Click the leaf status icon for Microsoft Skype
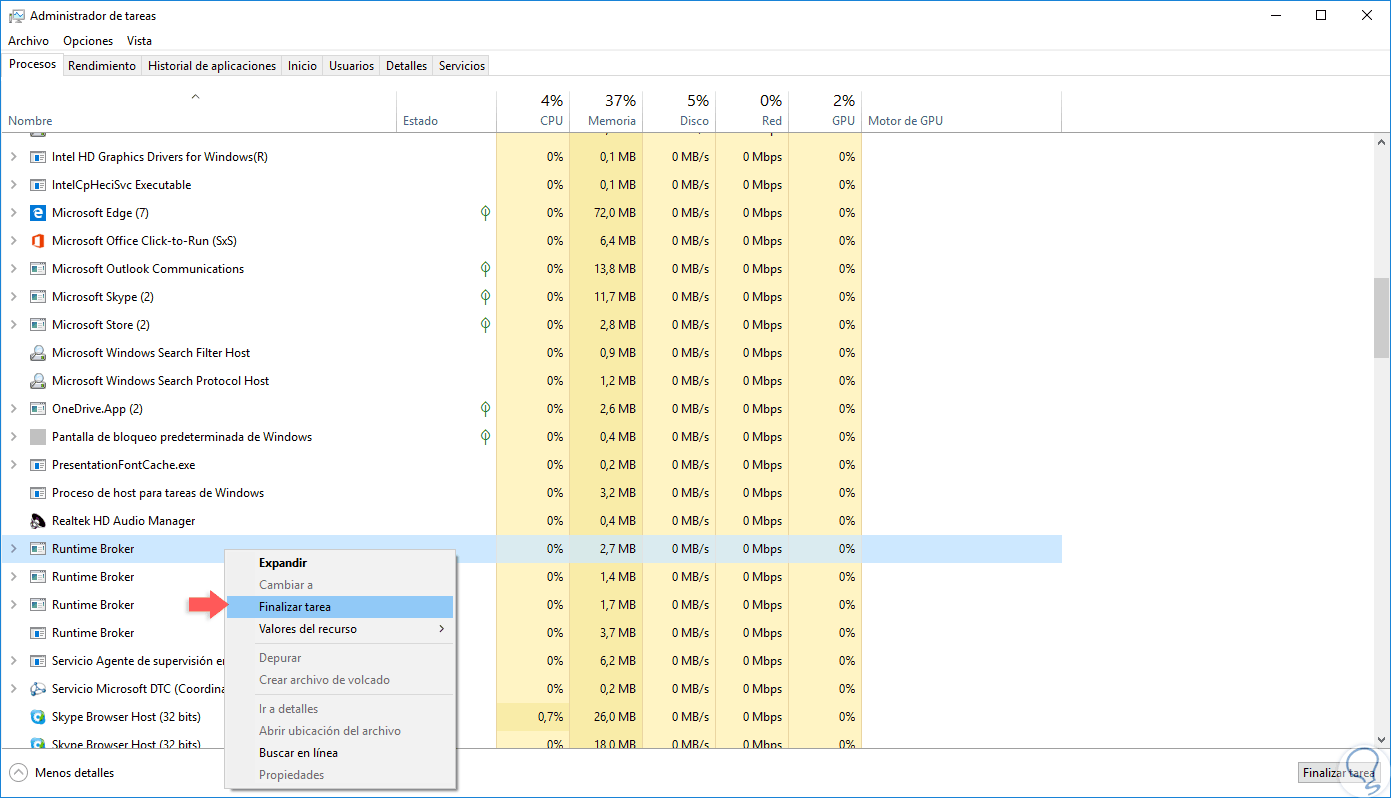The height and width of the screenshot is (798, 1391). 485,297
